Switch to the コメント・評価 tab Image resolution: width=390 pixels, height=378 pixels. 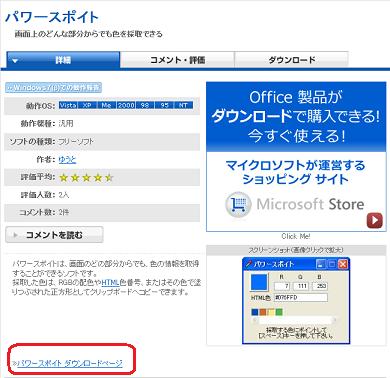177,60
